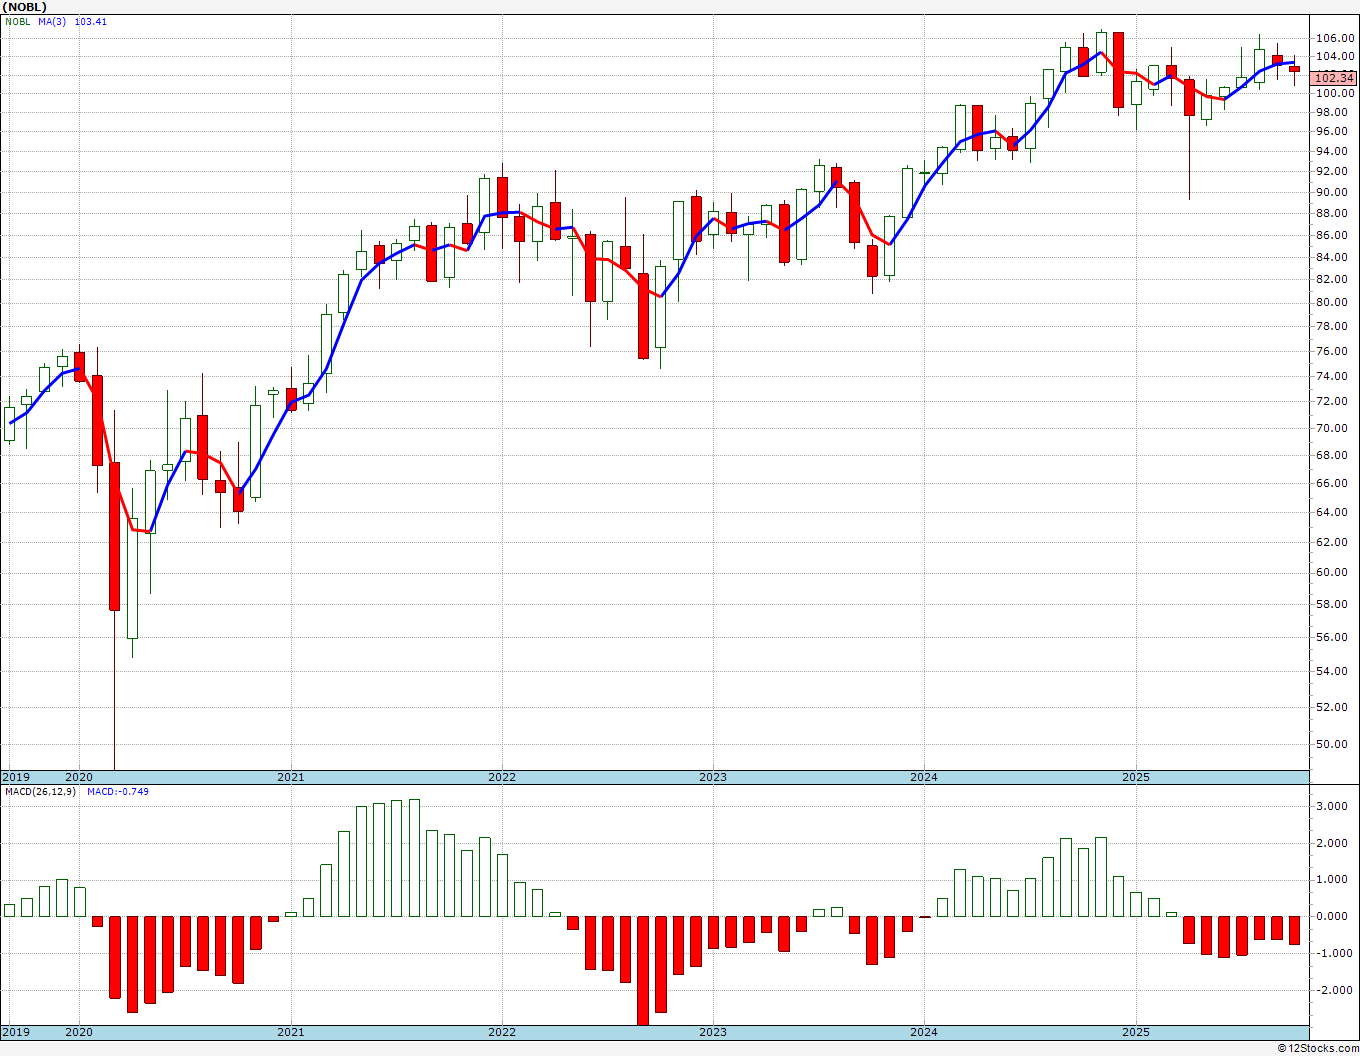Select the 104.00 price axis label
The height and width of the screenshot is (1056, 1360).
pyautogui.click(x=1335, y=56)
